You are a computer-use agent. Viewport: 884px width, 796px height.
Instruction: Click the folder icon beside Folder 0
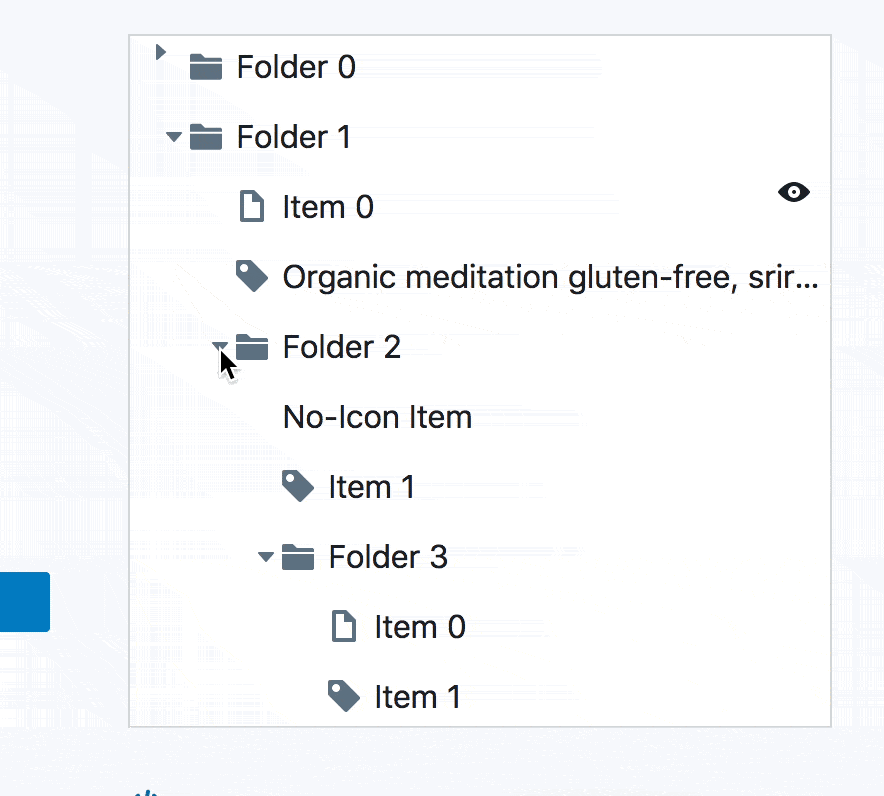click(x=205, y=66)
